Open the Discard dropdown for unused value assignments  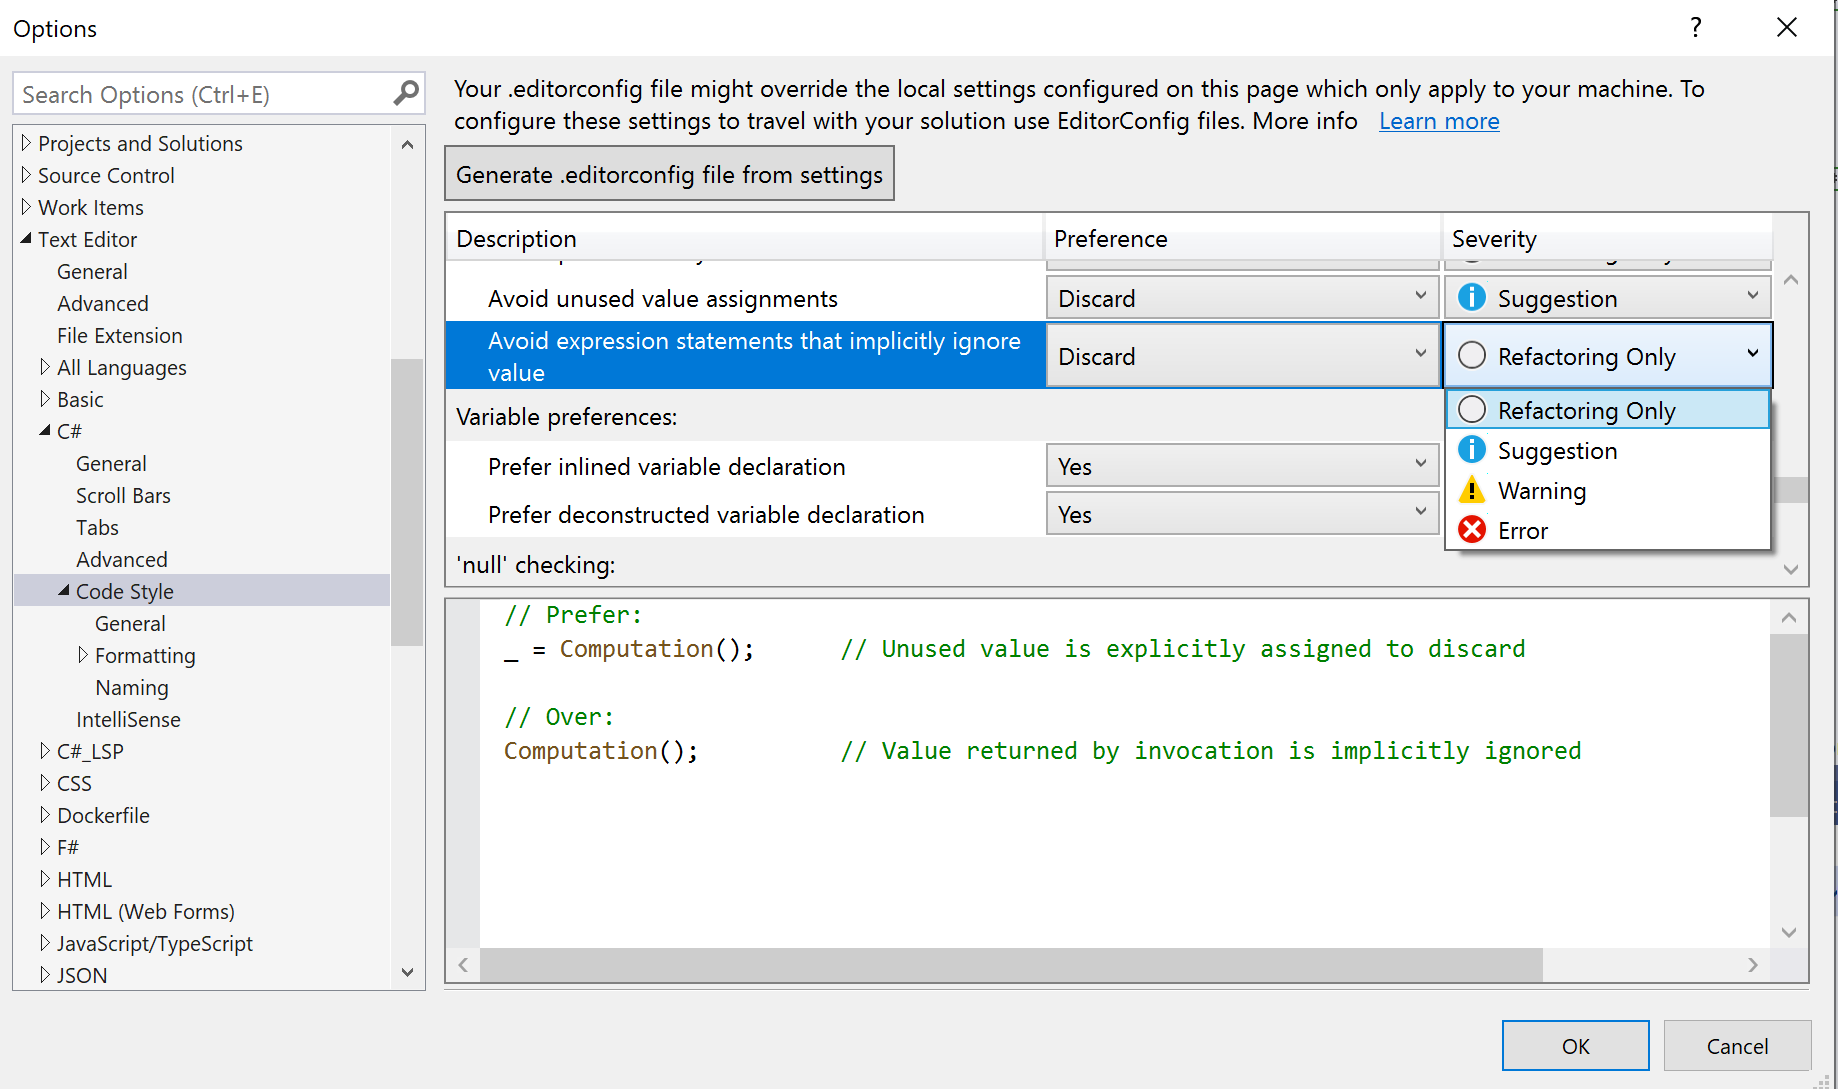tap(1421, 296)
